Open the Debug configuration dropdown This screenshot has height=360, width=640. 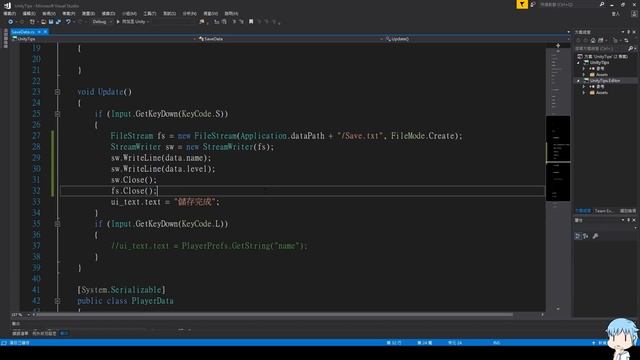(x=102, y=22)
